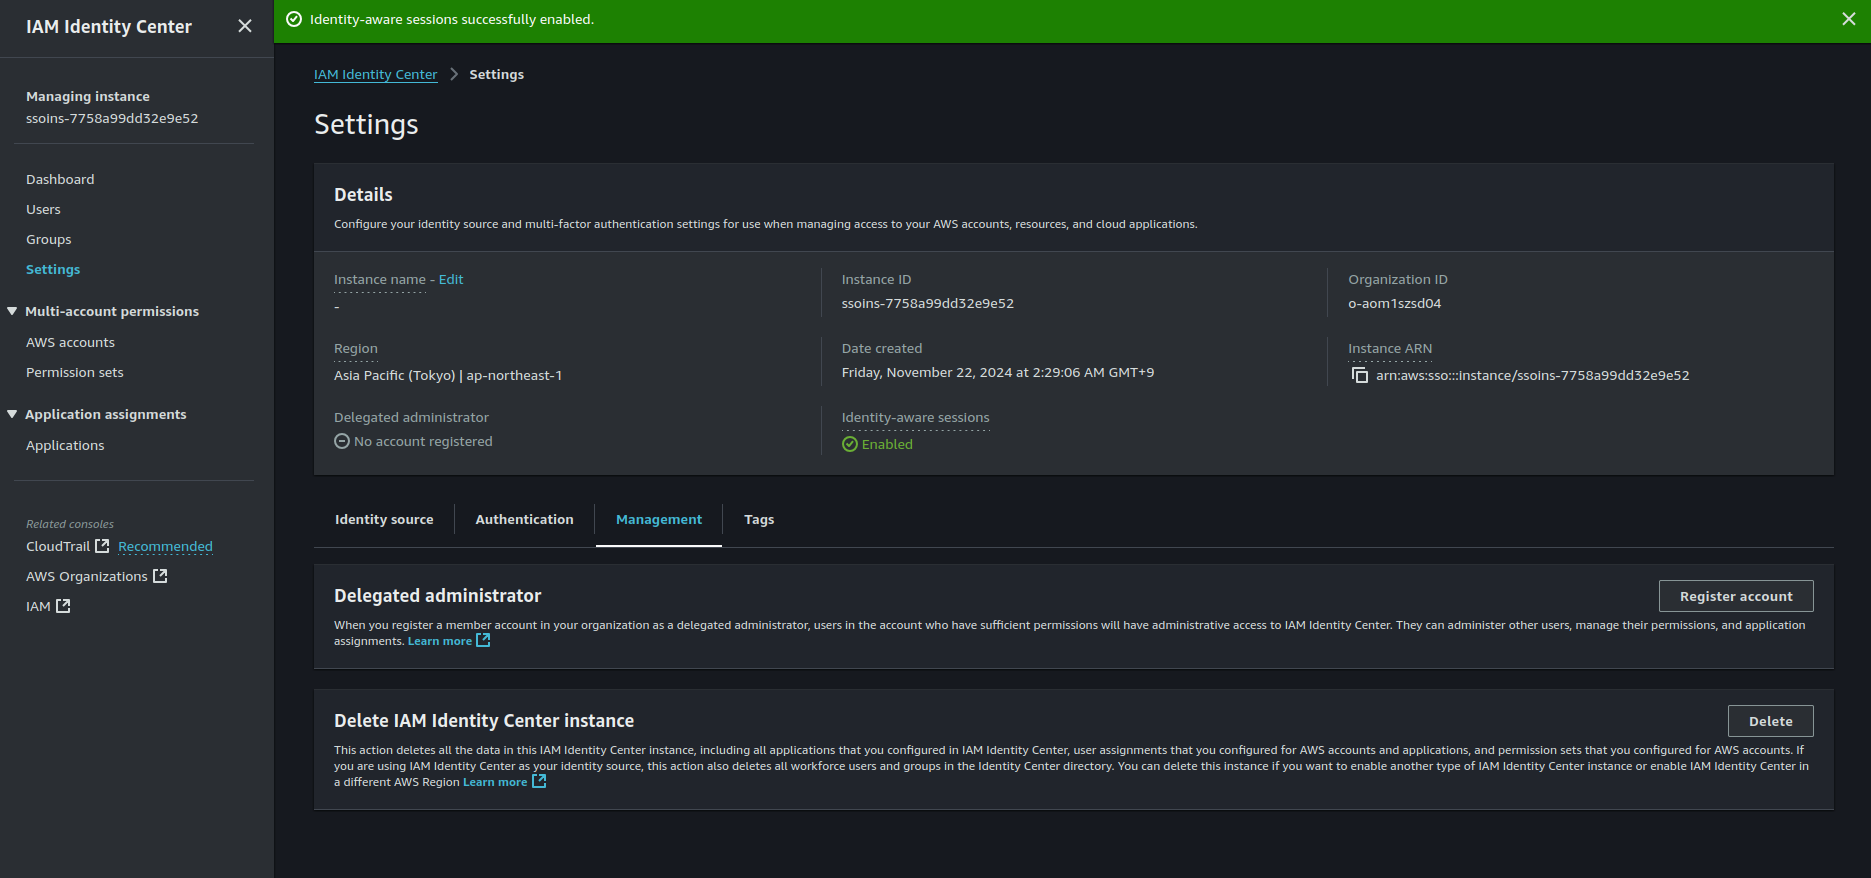Open the CloudTrail related console
1871x878 pixels.
(x=58, y=546)
